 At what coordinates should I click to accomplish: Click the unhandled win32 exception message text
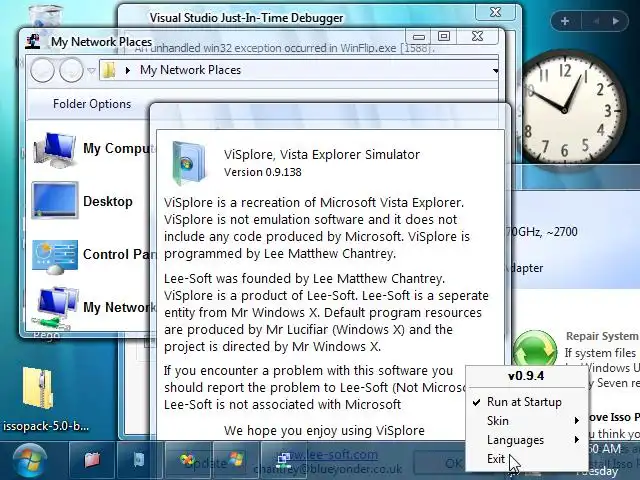[285, 48]
